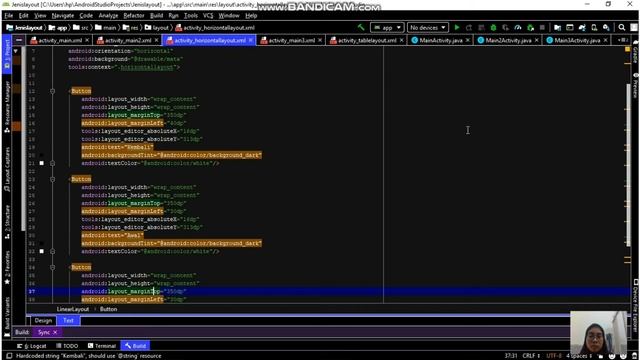
Task: Switch to Main3Activity.java tab
Action: 577,40
